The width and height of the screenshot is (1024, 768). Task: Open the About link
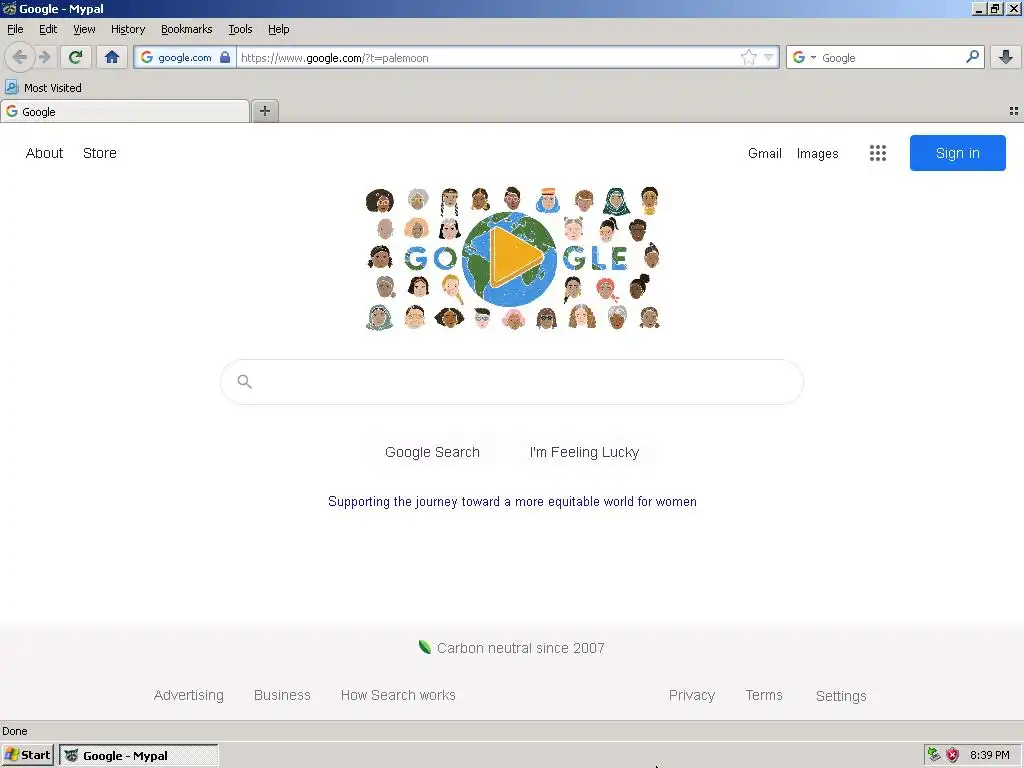(44, 153)
